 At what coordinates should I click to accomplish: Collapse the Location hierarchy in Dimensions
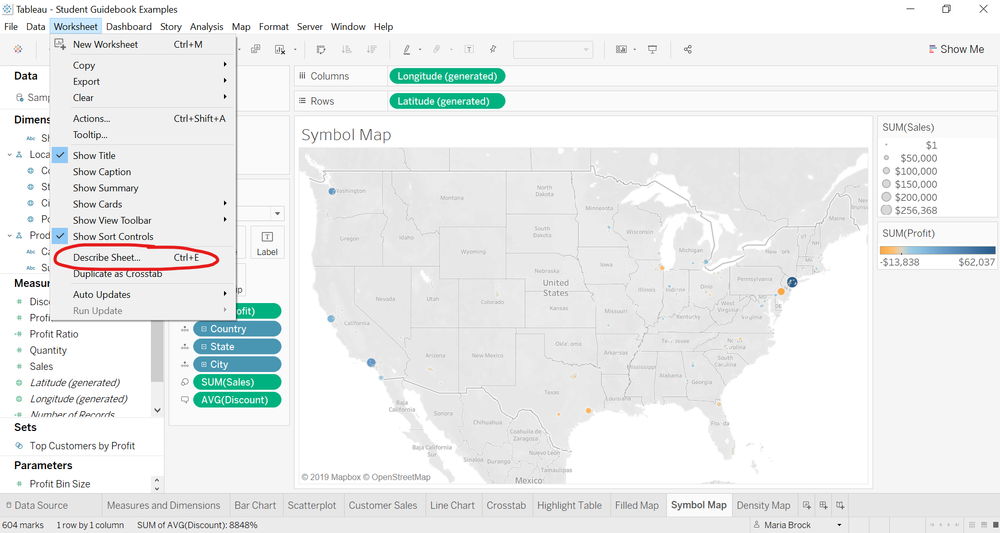10,154
